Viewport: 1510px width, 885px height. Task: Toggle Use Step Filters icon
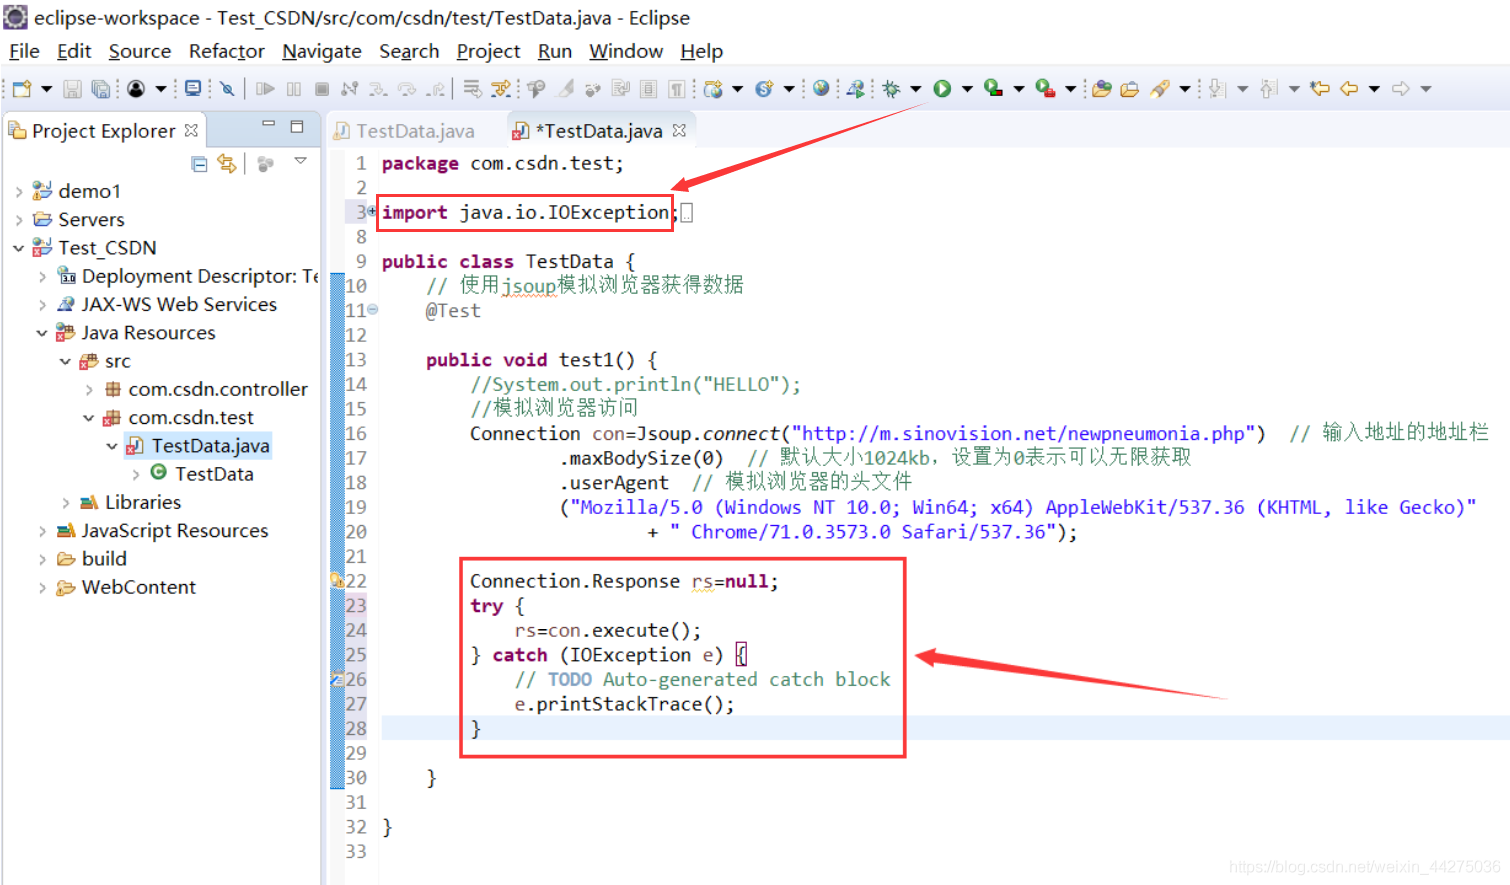(x=500, y=89)
